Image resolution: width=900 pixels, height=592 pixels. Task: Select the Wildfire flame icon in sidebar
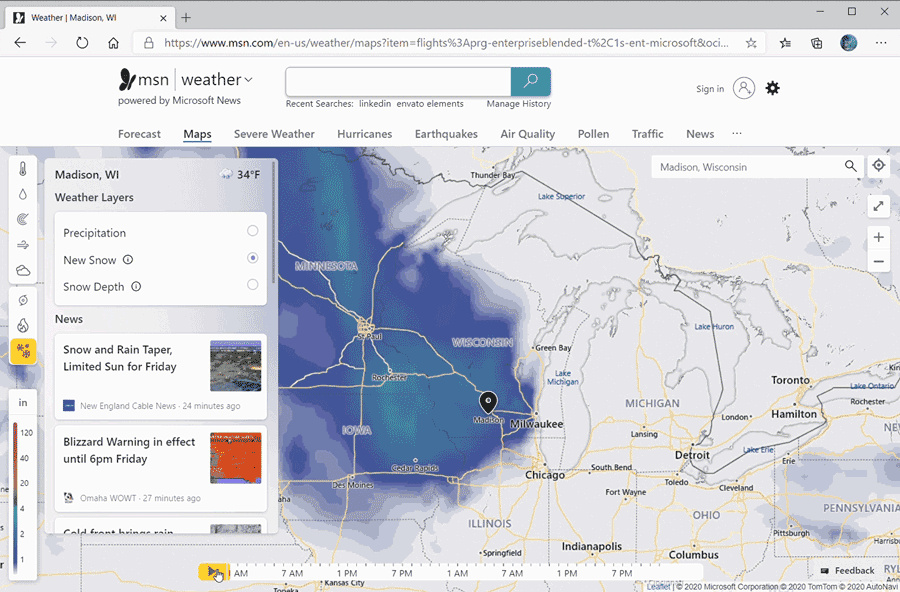pyautogui.click(x=23, y=326)
